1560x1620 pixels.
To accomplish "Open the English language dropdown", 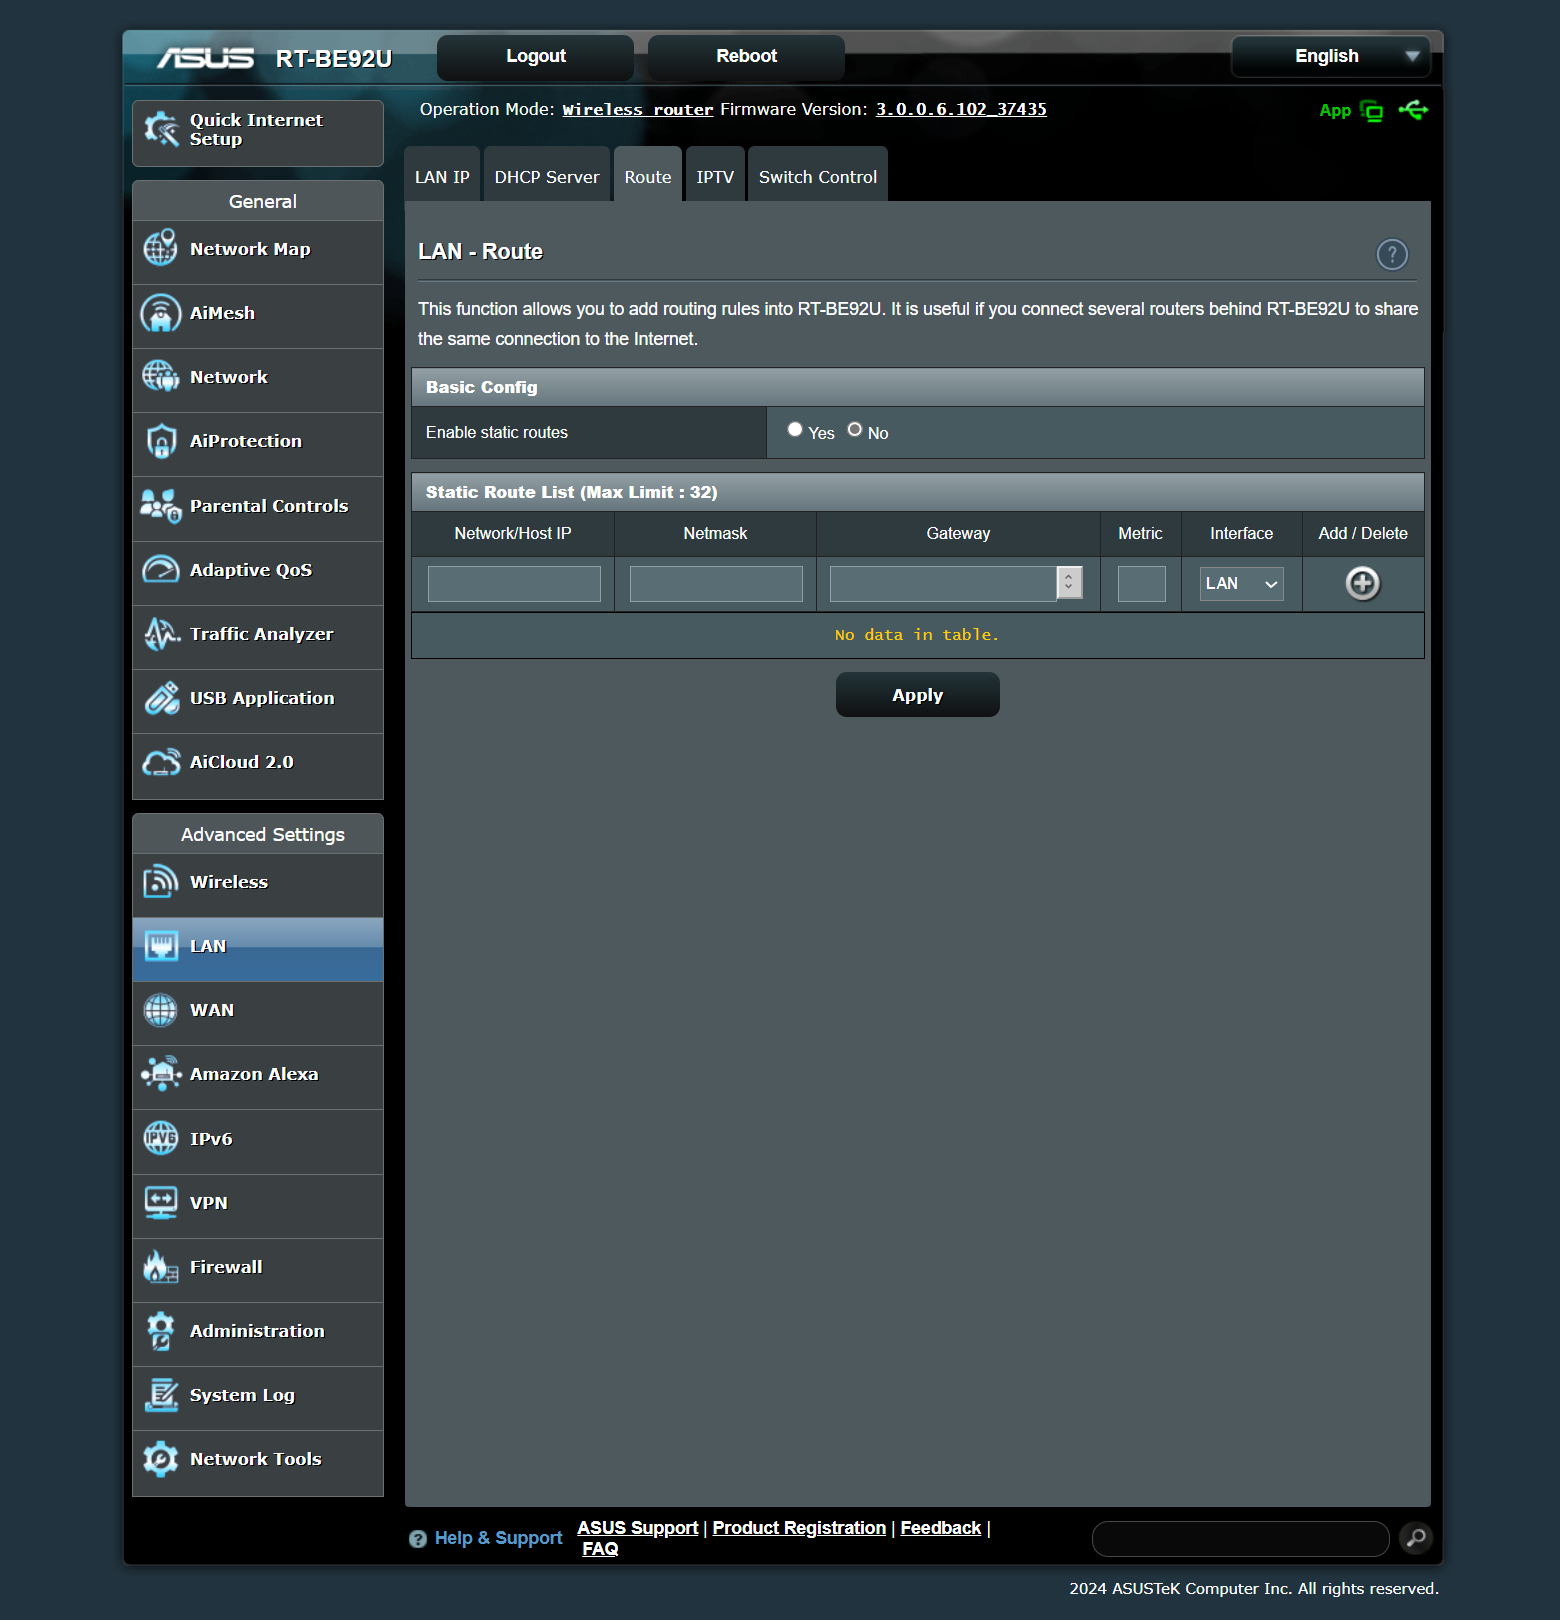I will 1331,56.
